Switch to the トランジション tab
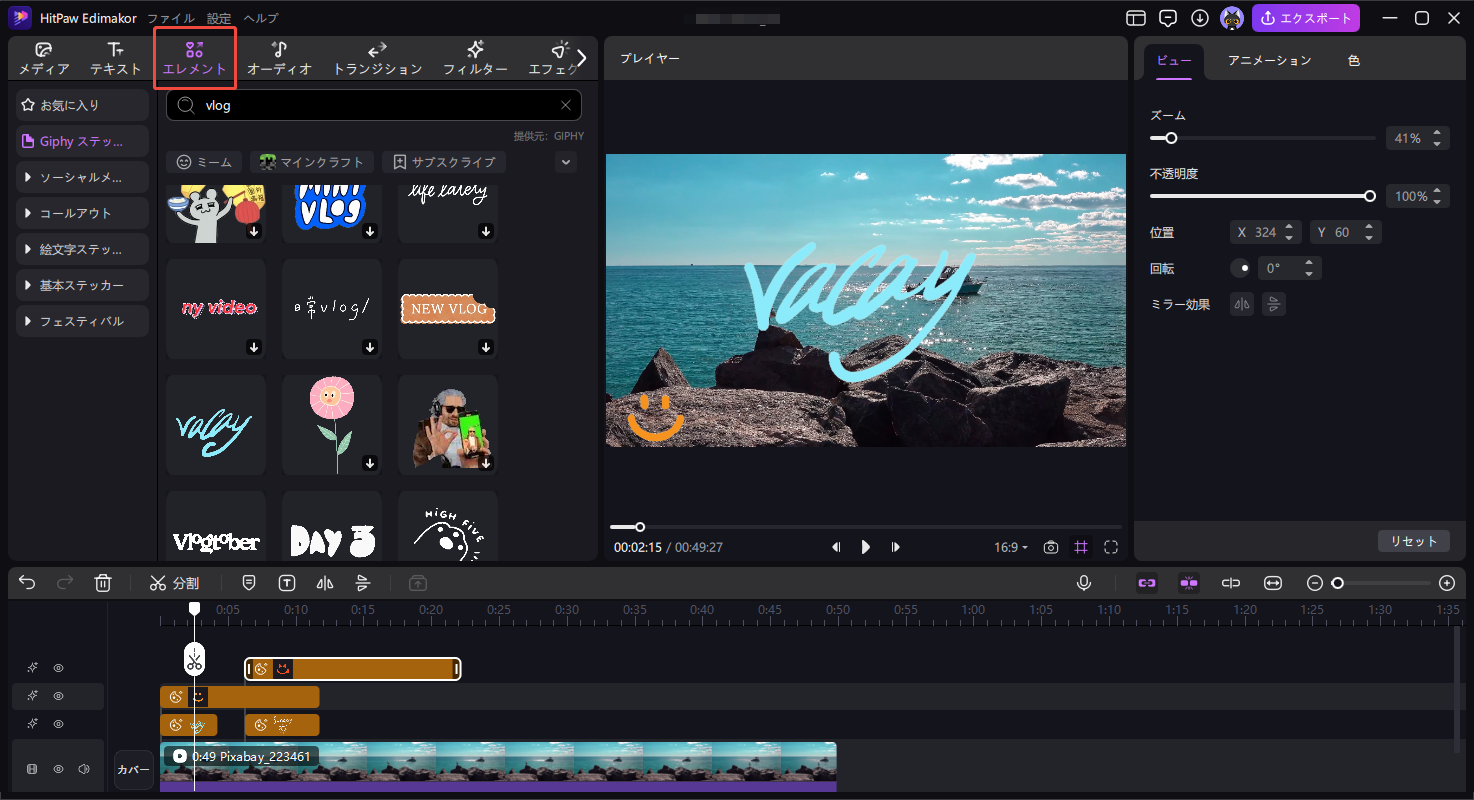The image size is (1474, 800). coord(377,59)
